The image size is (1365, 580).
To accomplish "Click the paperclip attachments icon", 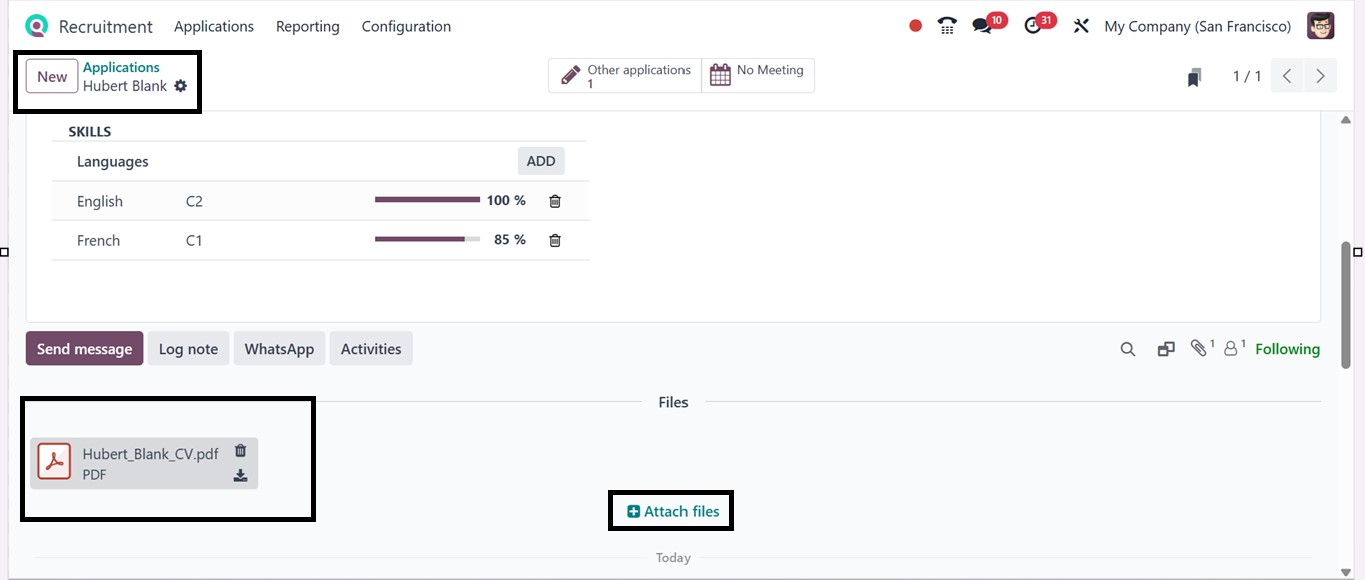I will [x=1198, y=348].
